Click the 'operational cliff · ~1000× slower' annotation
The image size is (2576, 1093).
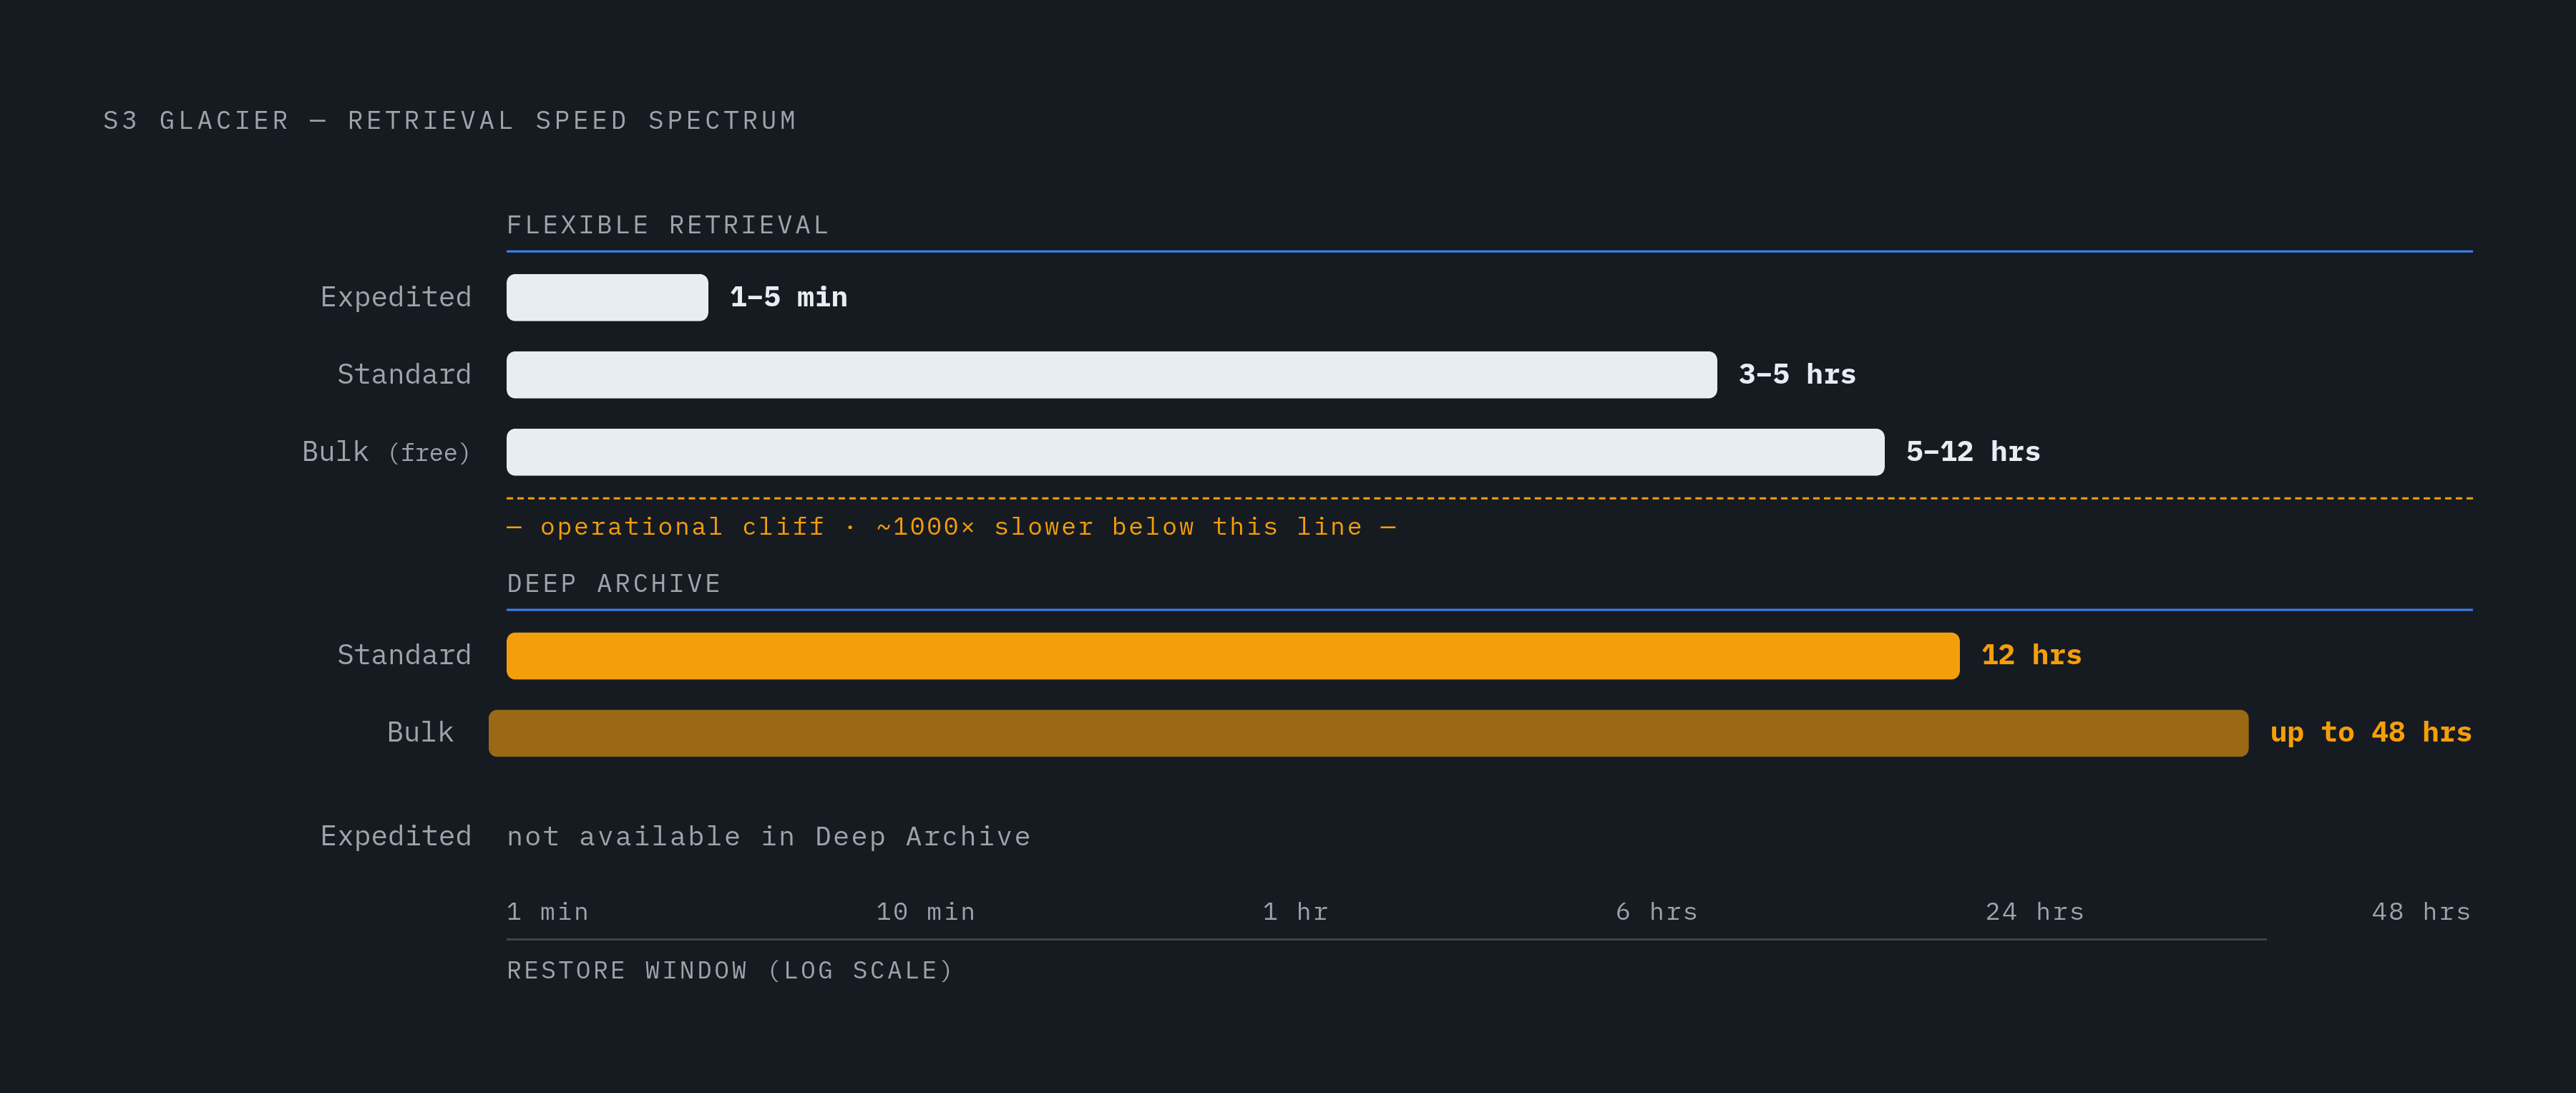pyautogui.click(x=951, y=527)
